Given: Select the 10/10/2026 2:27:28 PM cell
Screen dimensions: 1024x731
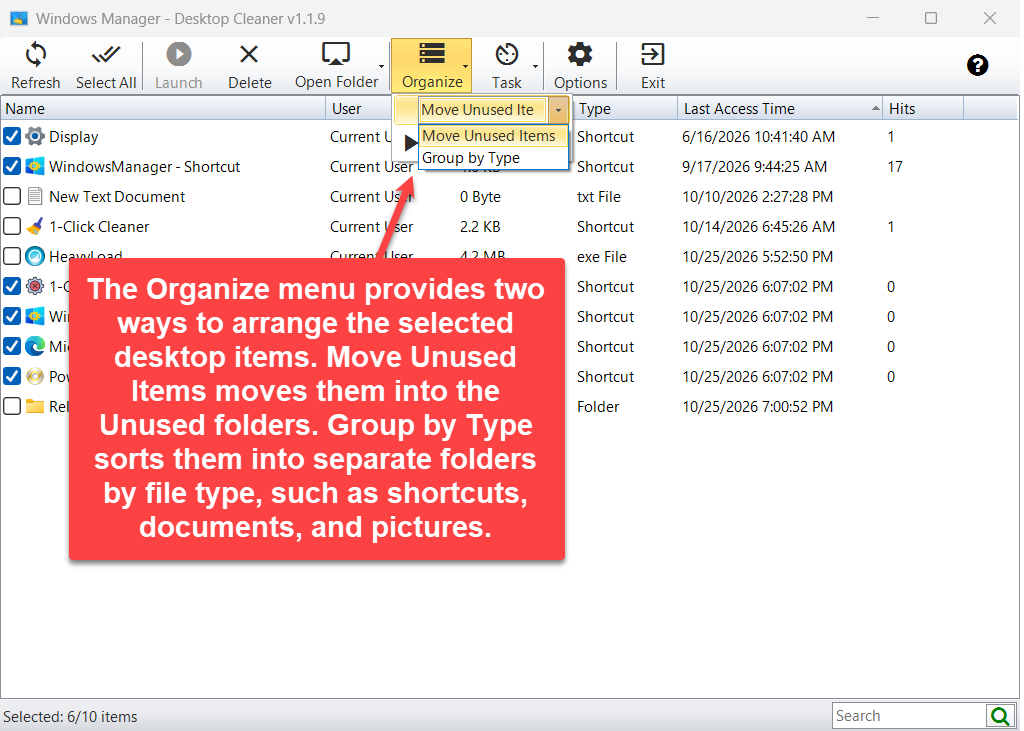Looking at the screenshot, I should coord(758,197).
